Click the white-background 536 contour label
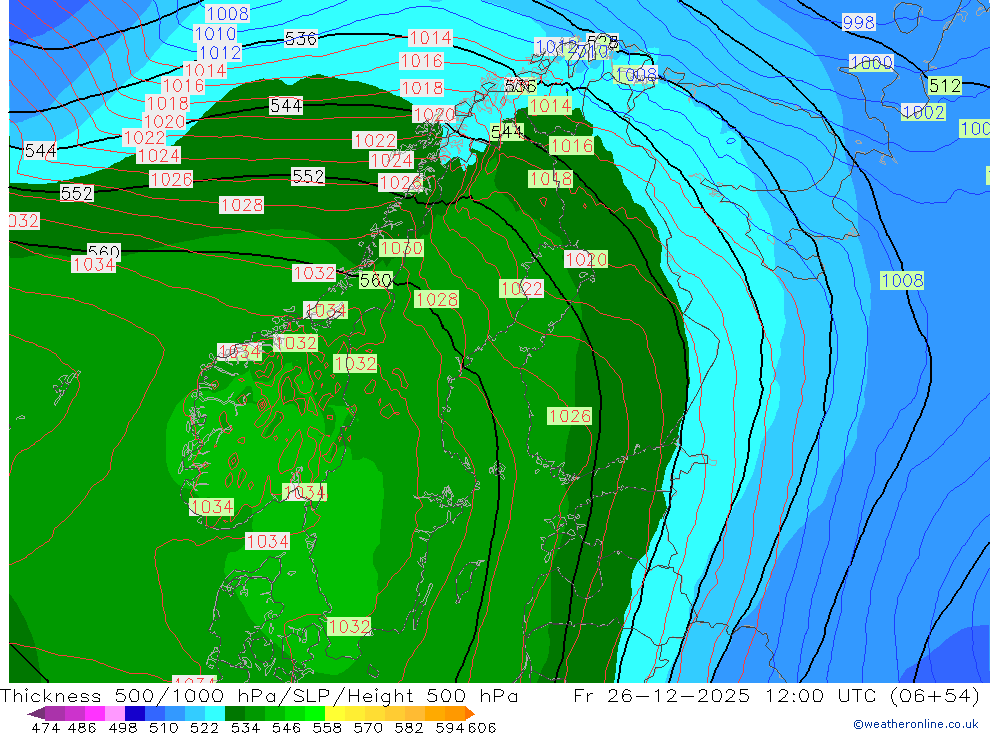 pyautogui.click(x=300, y=39)
